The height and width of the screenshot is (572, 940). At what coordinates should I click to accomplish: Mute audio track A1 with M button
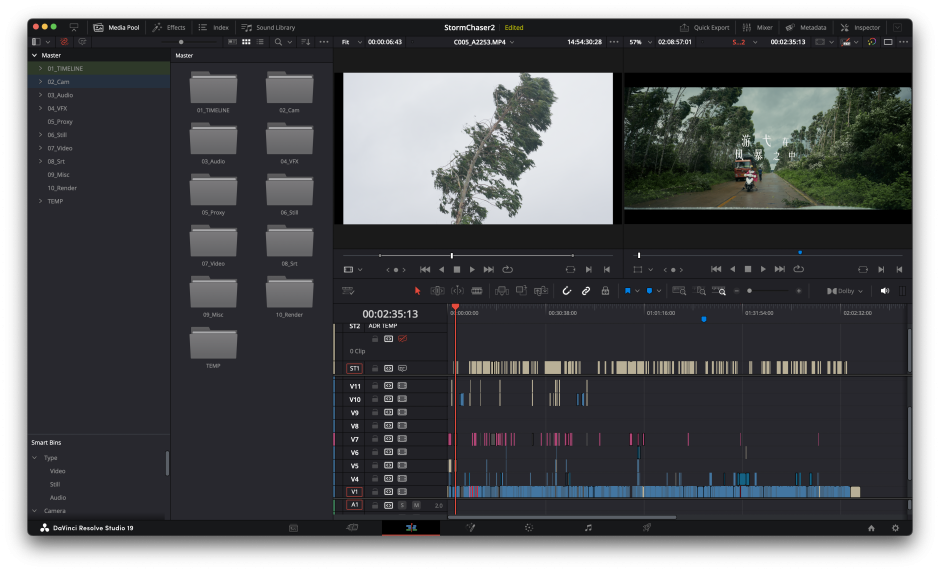pyautogui.click(x=416, y=505)
